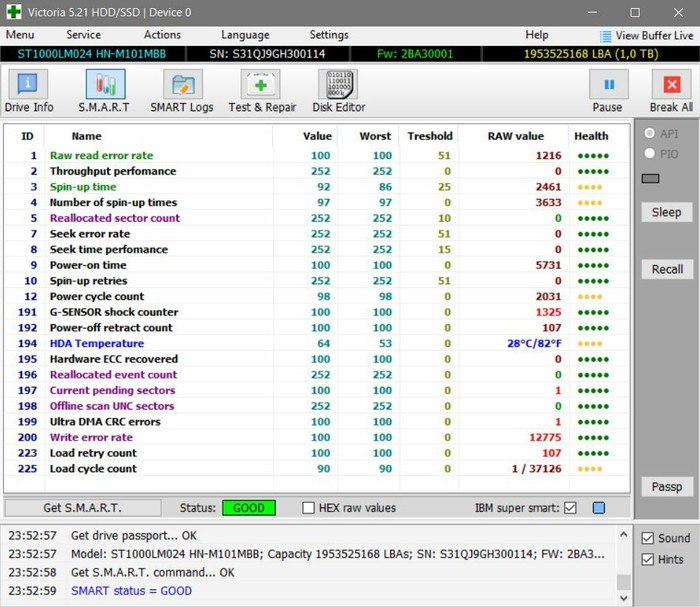Choose the PIO radio button
The image size is (700, 607).
[x=650, y=154]
